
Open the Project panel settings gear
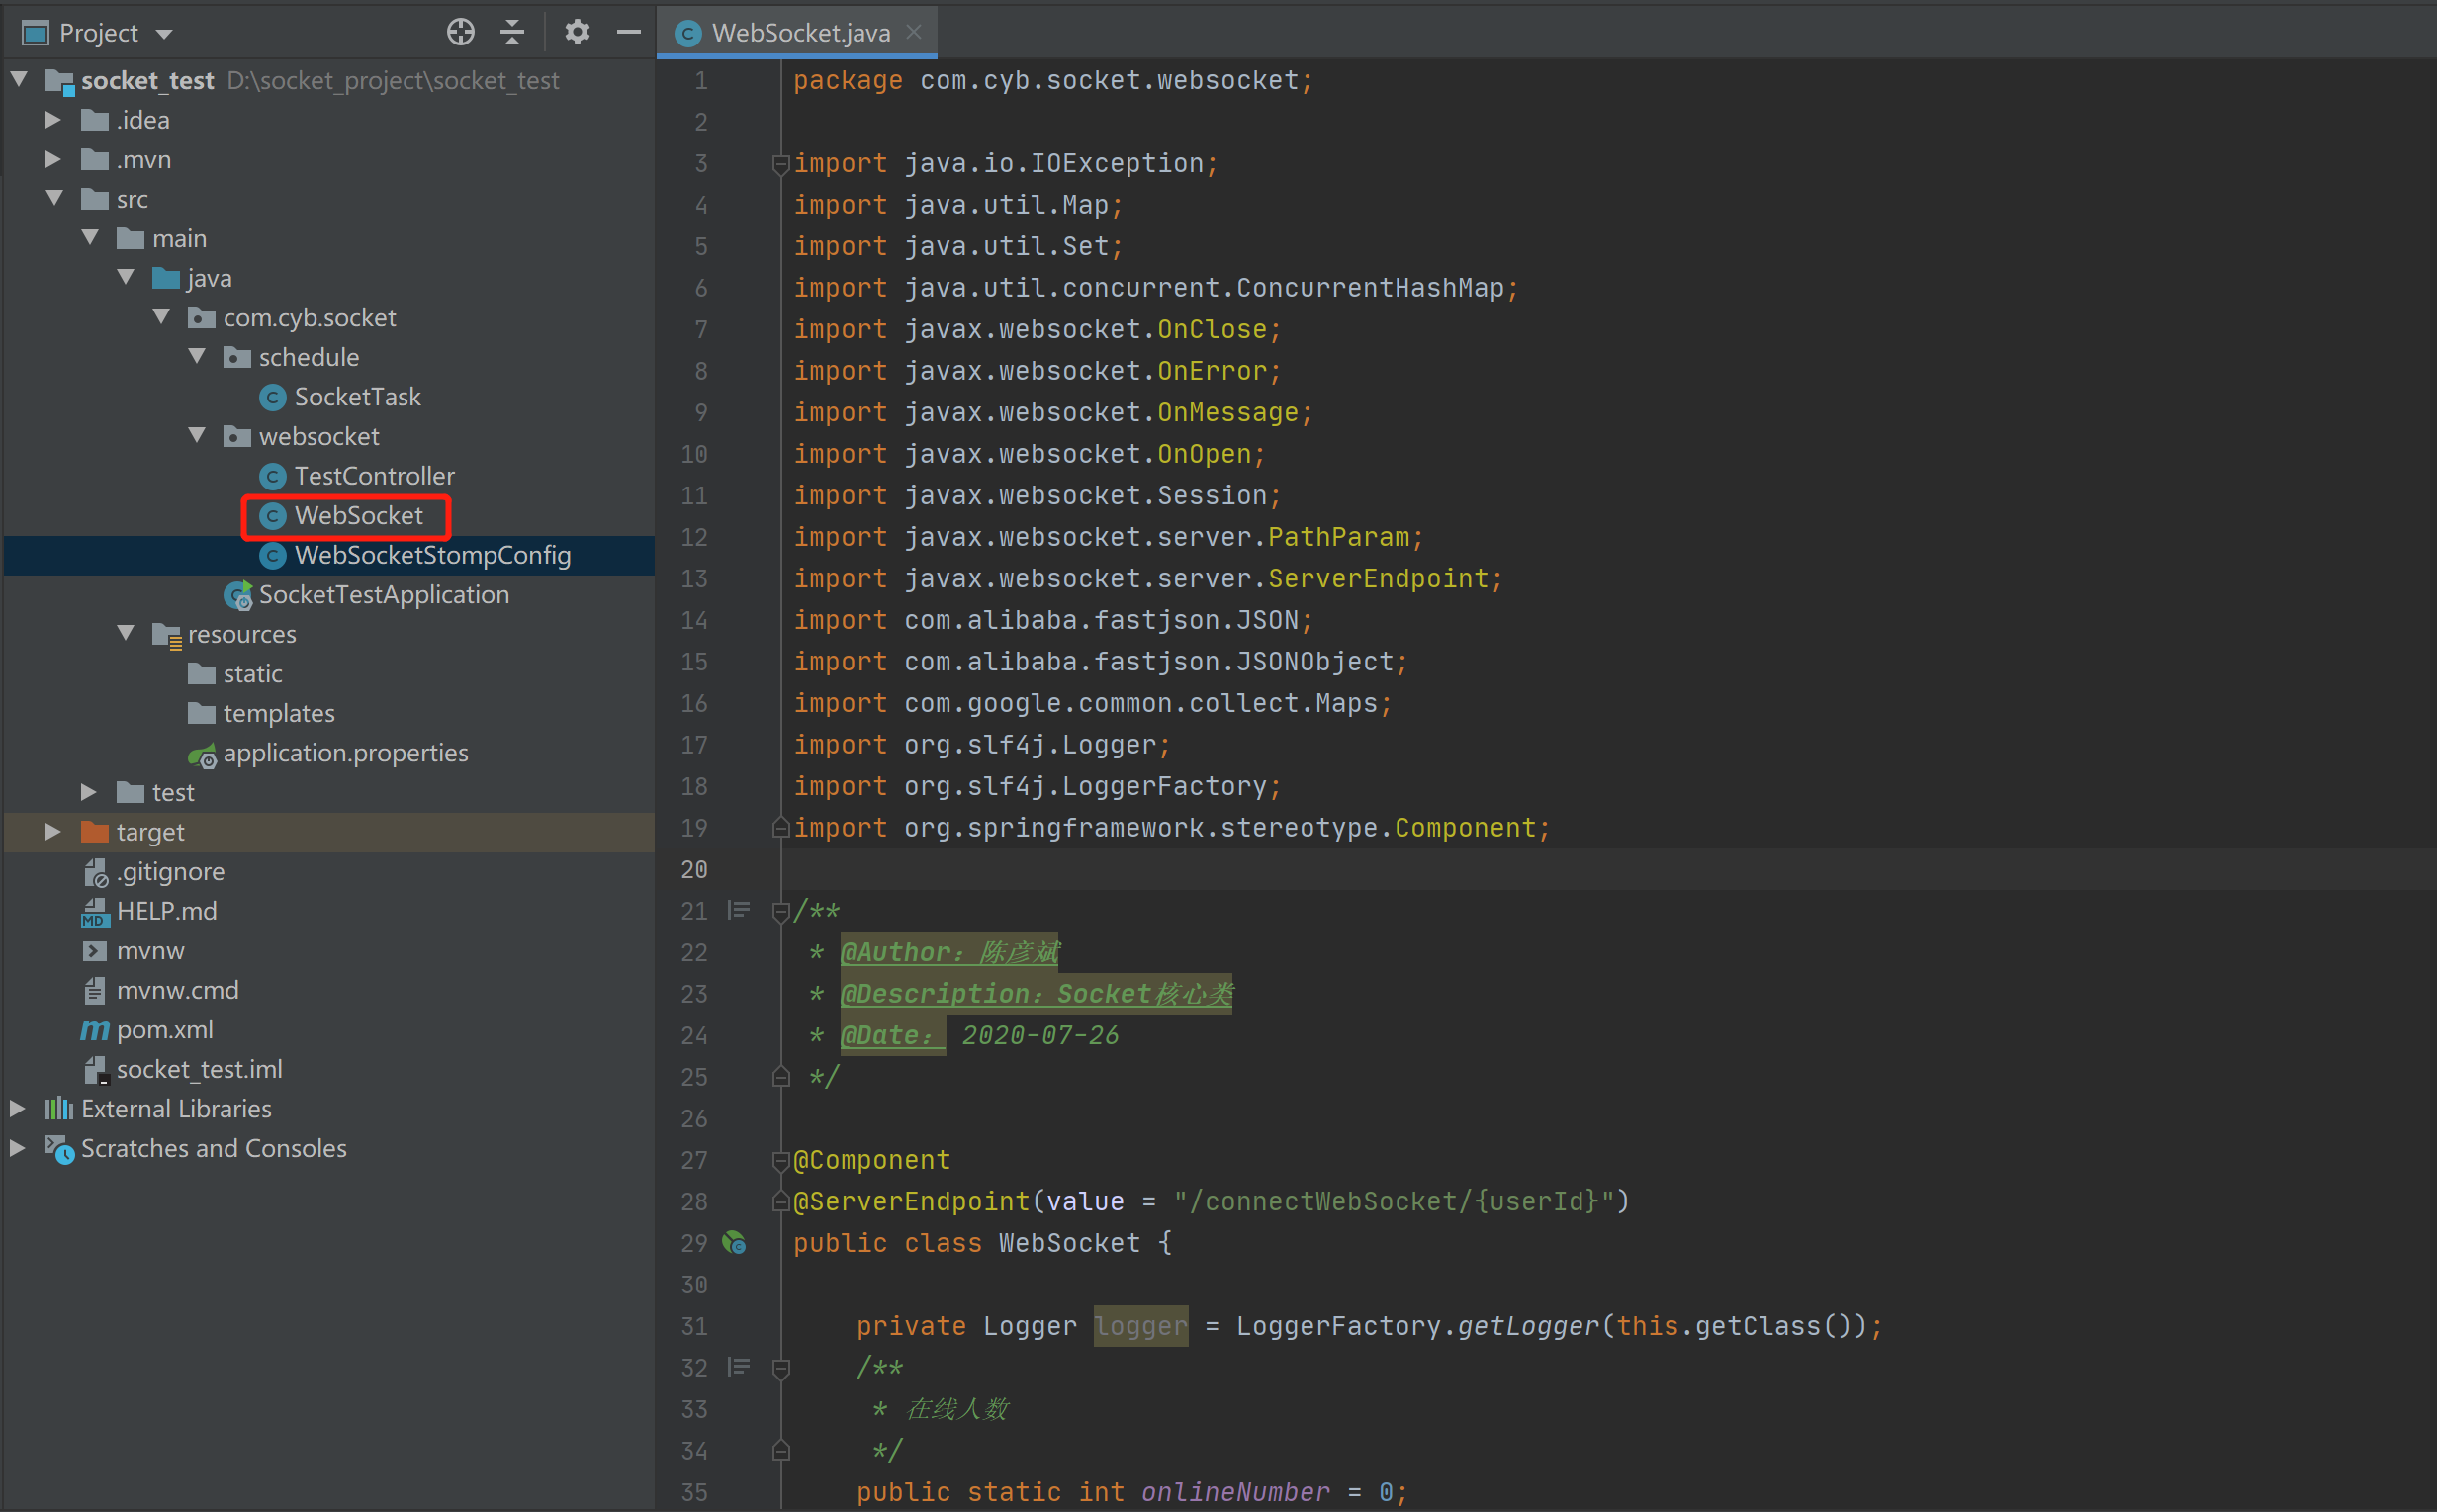[x=577, y=32]
